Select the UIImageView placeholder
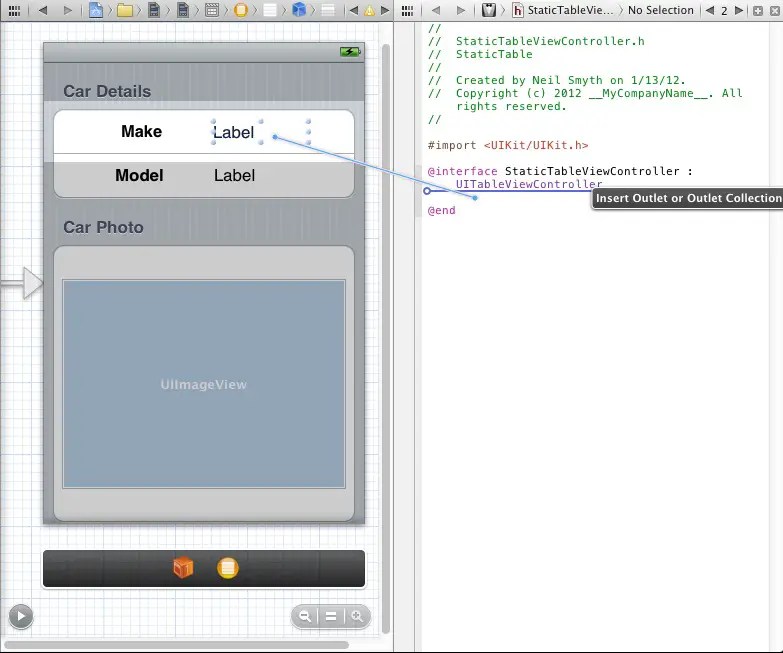The width and height of the screenshot is (783, 653). click(204, 384)
